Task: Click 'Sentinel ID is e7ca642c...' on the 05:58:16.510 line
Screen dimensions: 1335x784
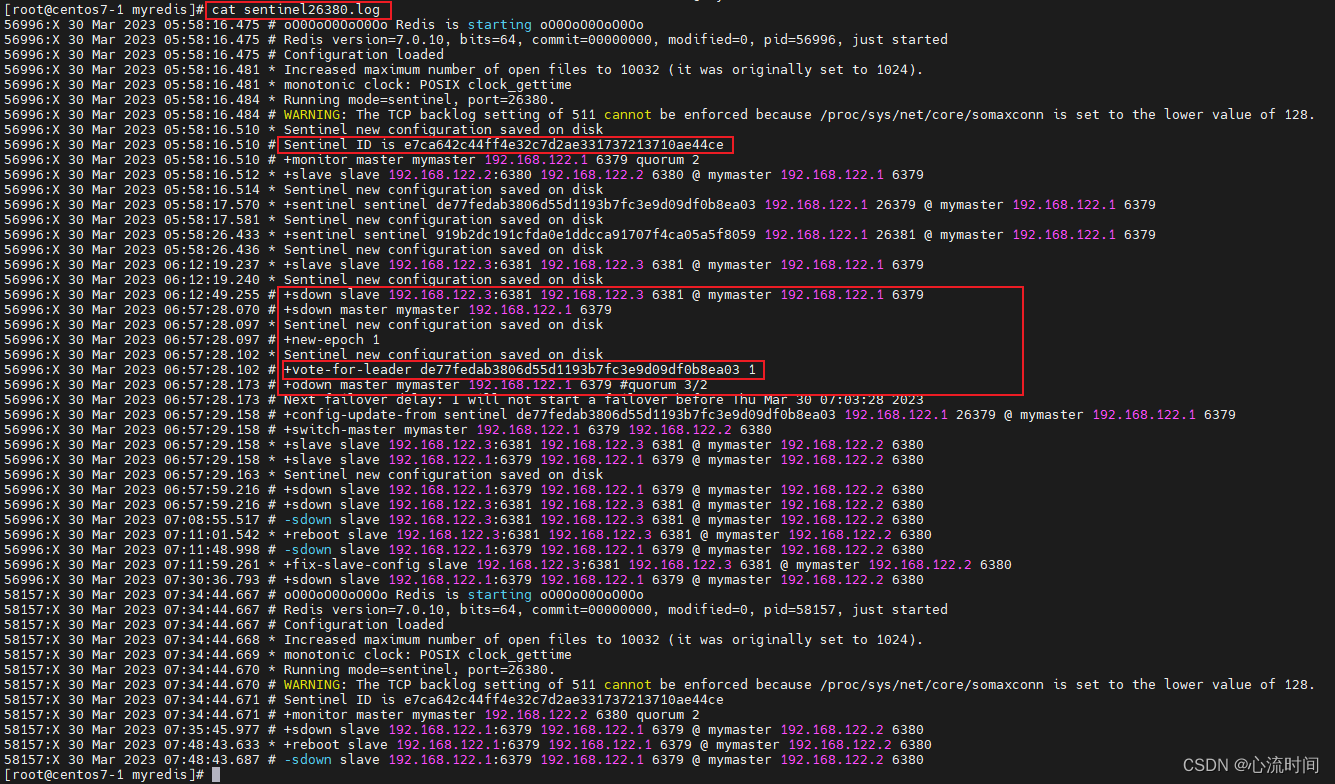Action: point(503,145)
